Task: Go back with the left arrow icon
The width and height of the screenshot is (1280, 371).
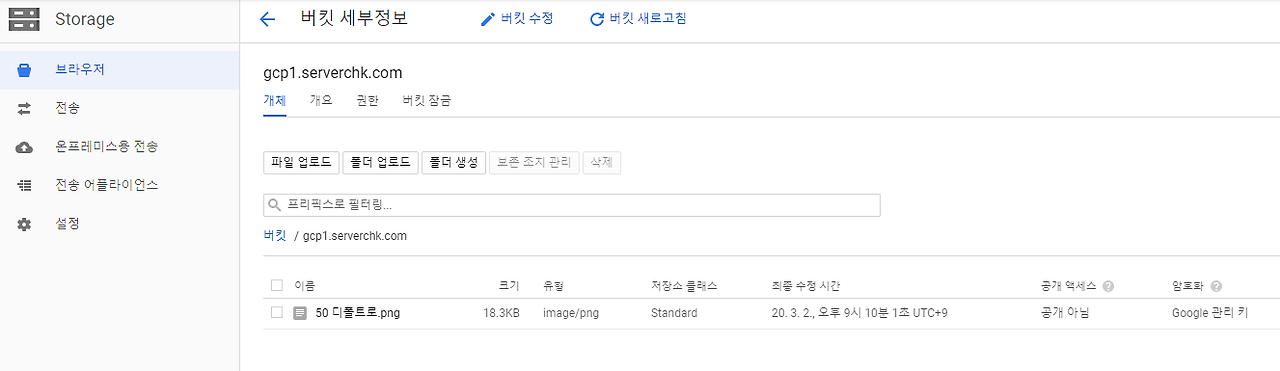Action: pos(267,19)
